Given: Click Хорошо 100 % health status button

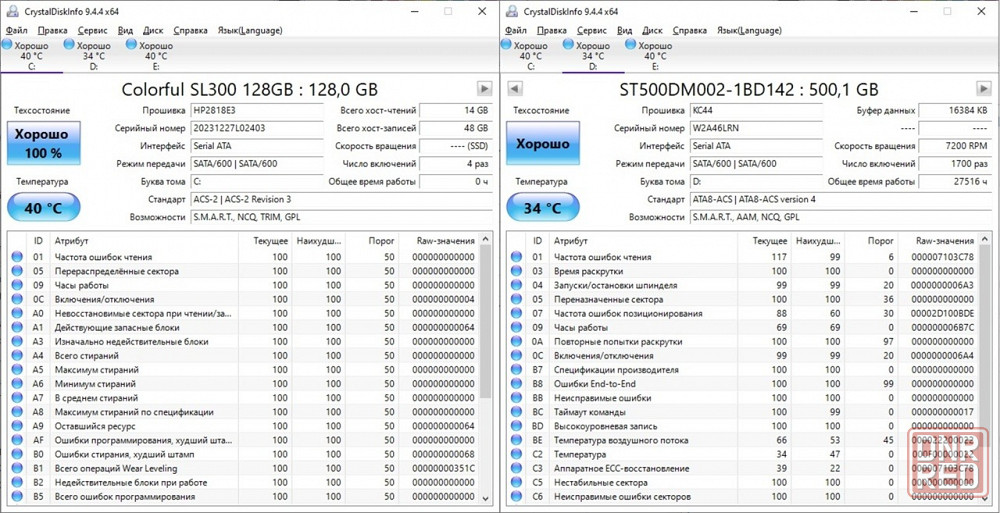Looking at the screenshot, I should [x=43, y=144].
